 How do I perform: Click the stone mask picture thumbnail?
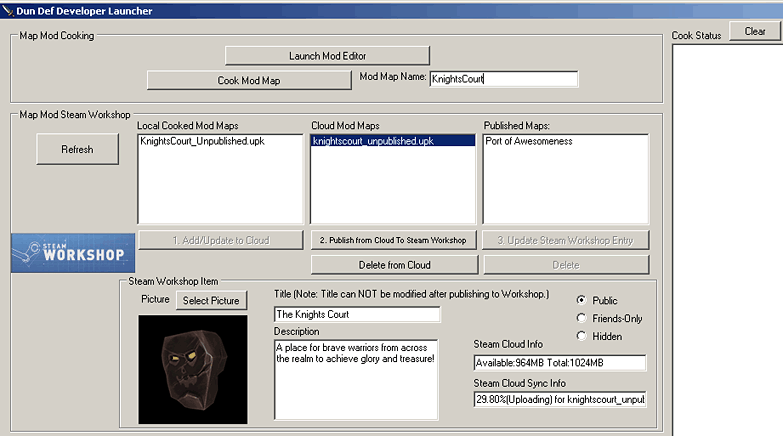coord(193,369)
